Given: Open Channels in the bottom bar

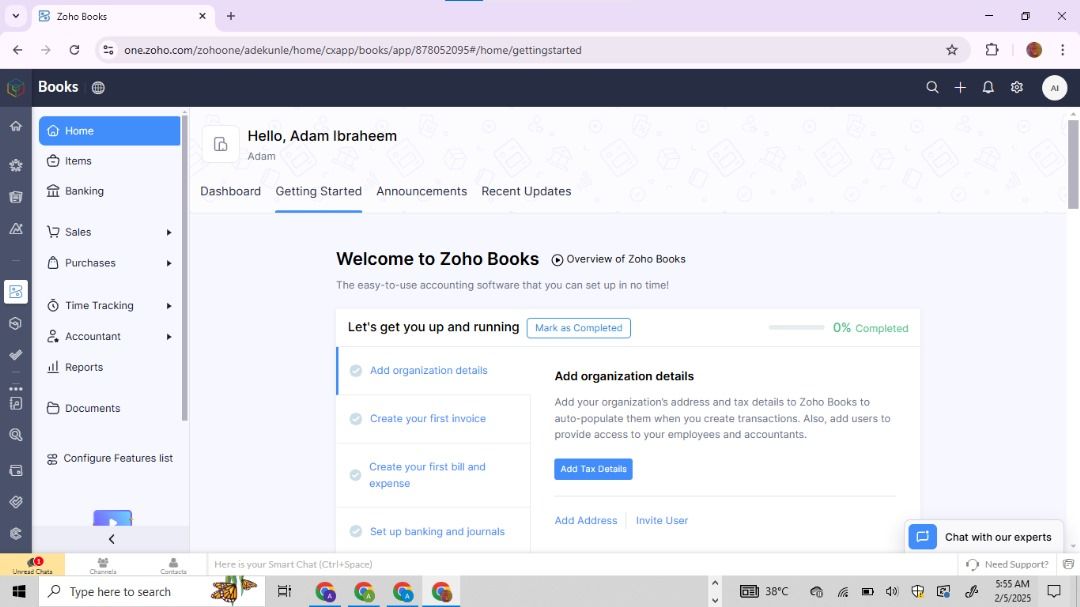Looking at the screenshot, I should click(103, 565).
